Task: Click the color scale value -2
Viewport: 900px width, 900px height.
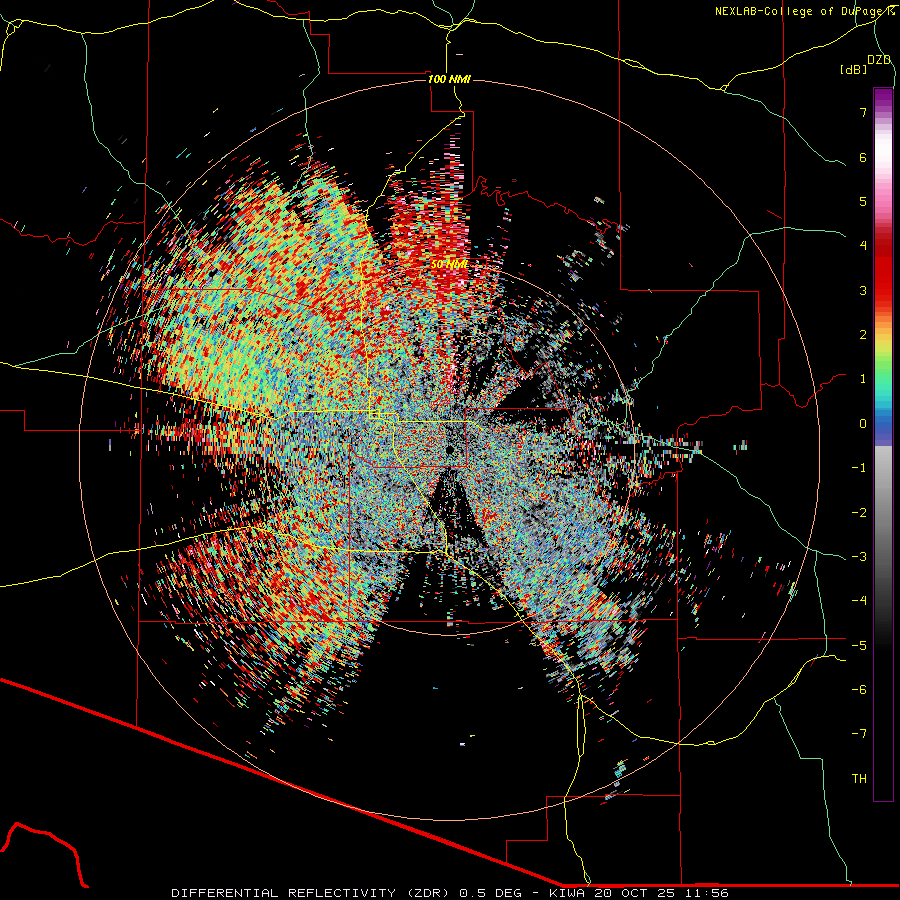Action: [859, 512]
